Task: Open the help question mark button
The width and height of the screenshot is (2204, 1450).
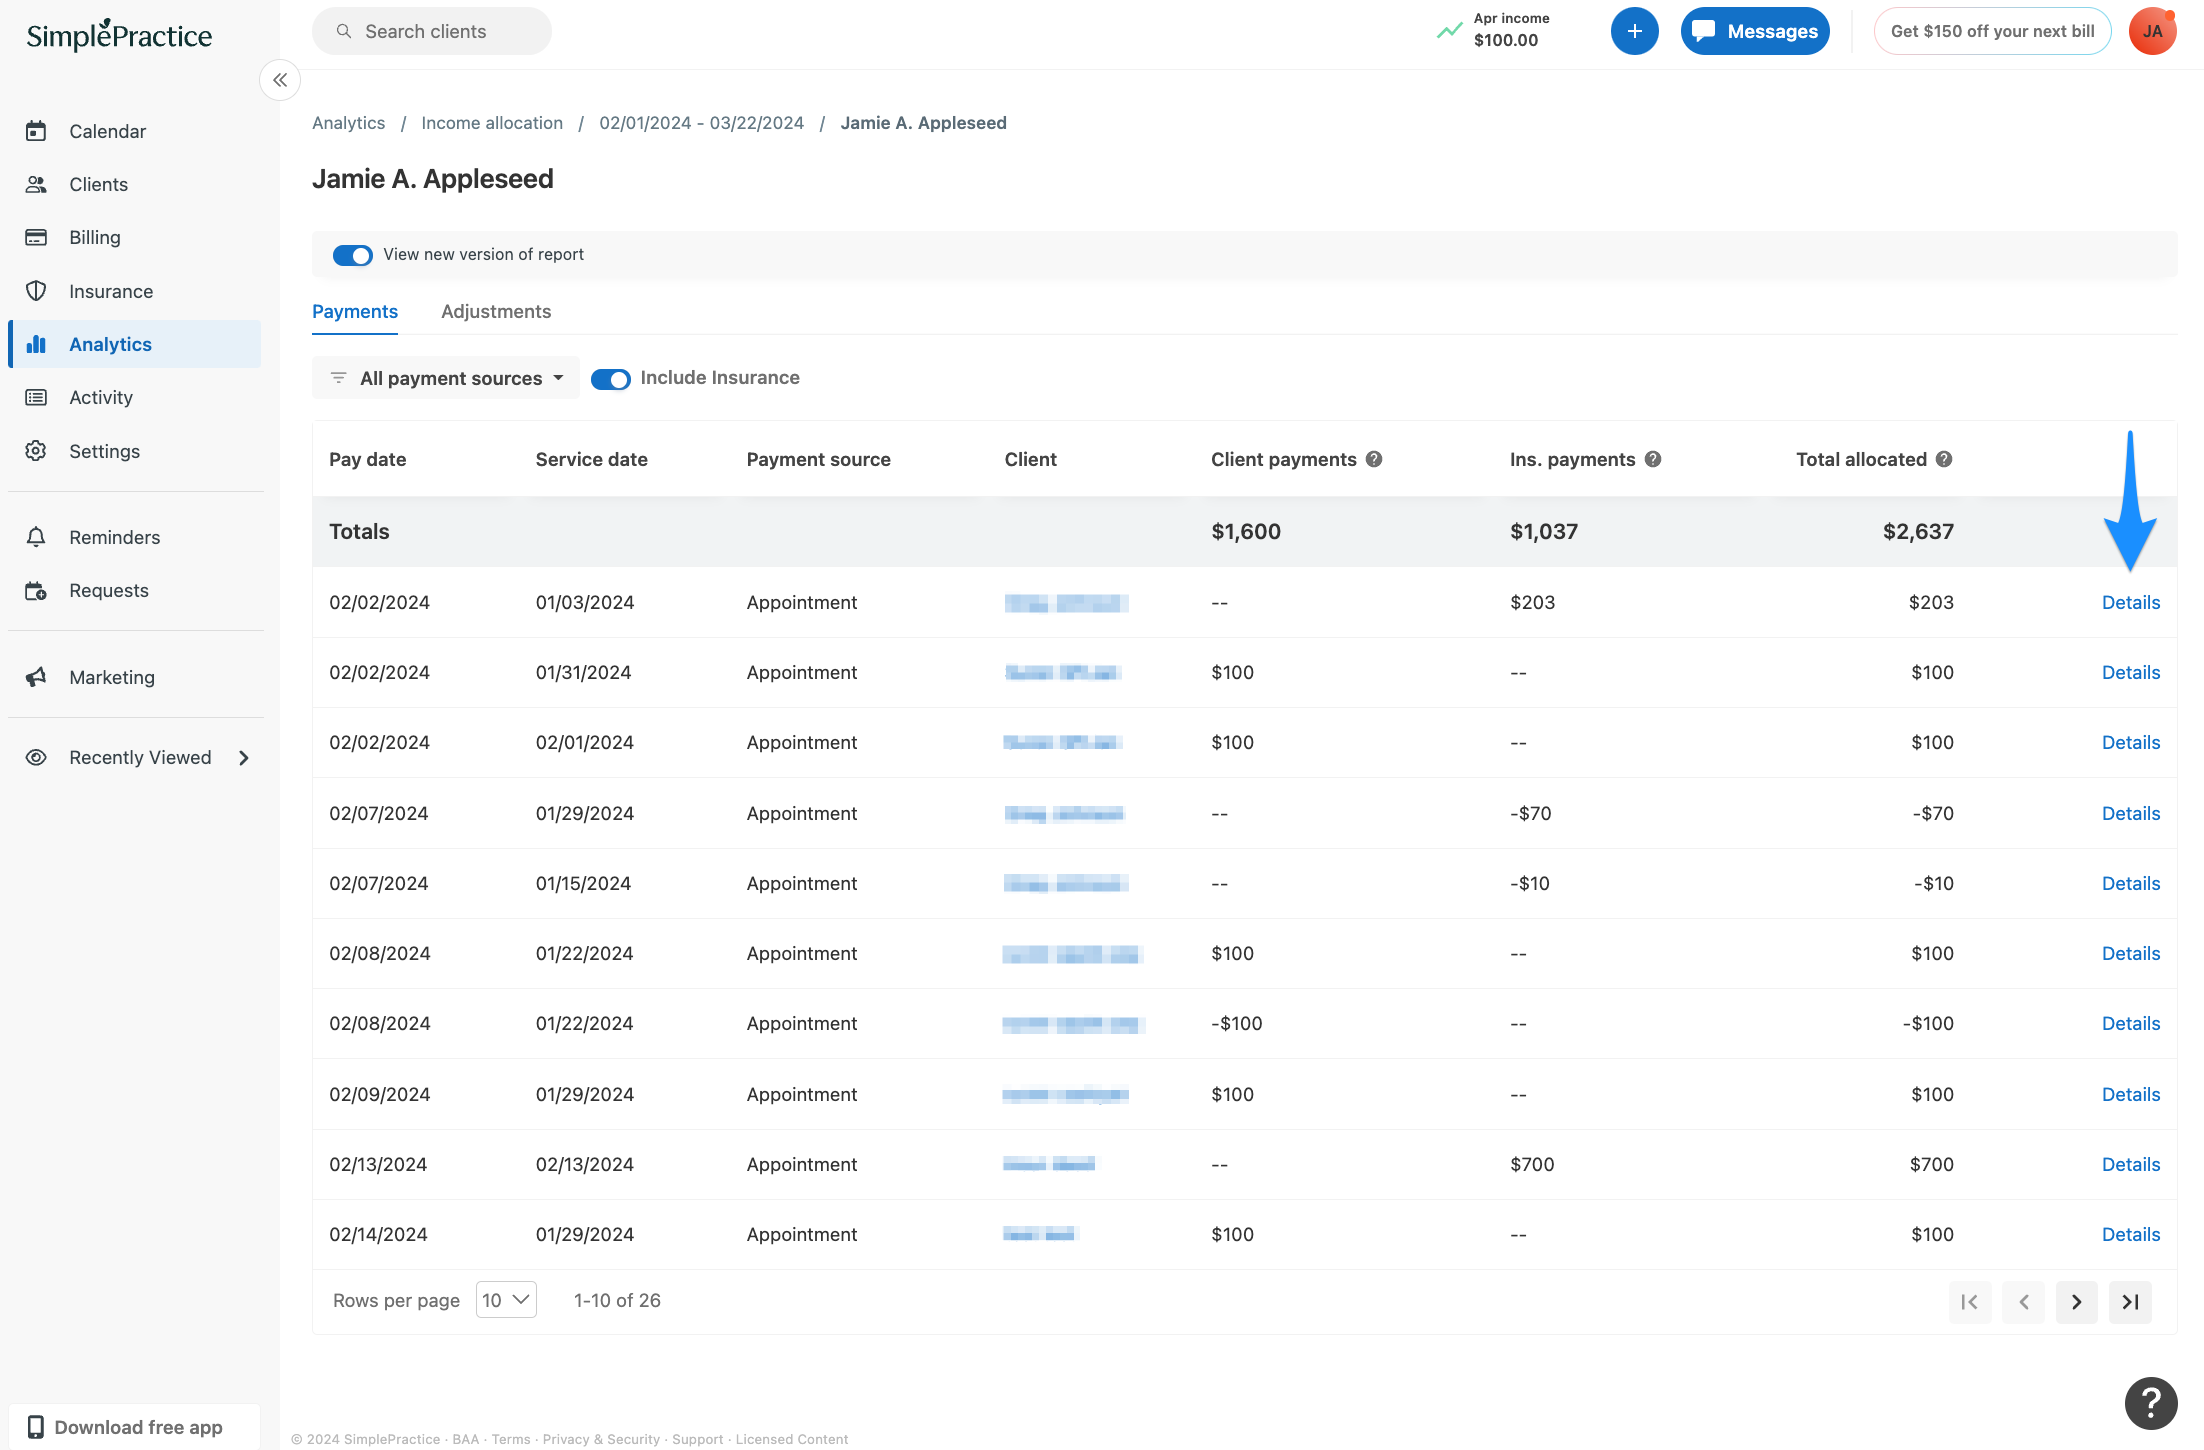Action: [x=2151, y=1403]
